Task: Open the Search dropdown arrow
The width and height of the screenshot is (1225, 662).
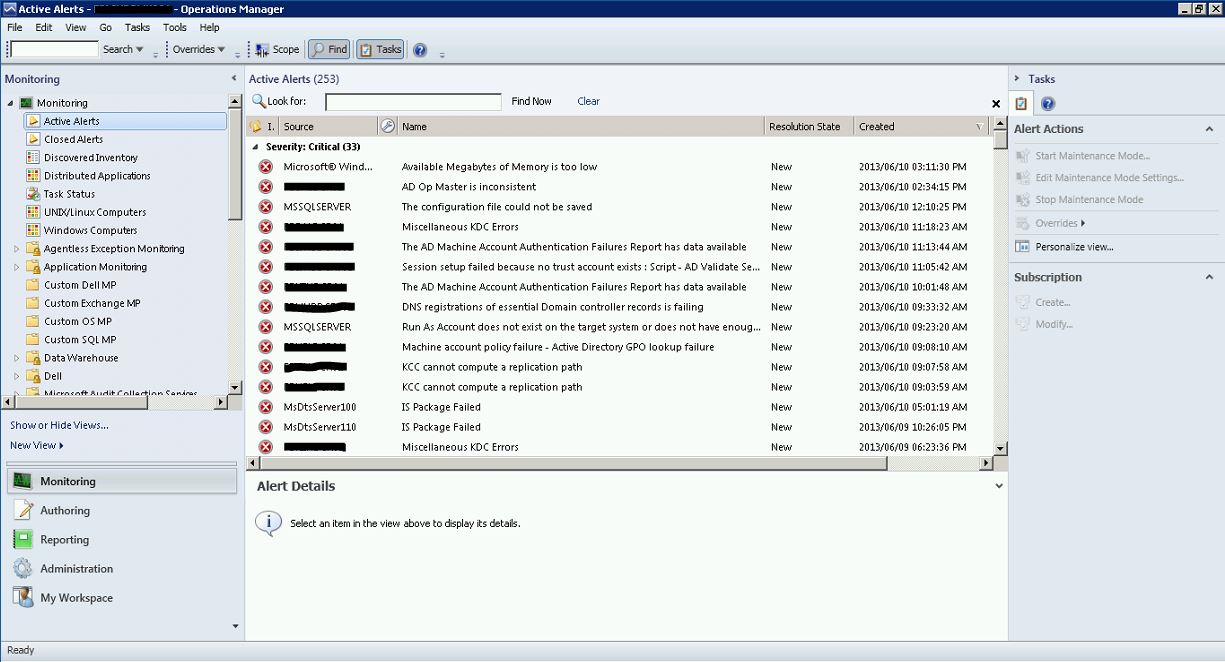Action: (x=139, y=49)
